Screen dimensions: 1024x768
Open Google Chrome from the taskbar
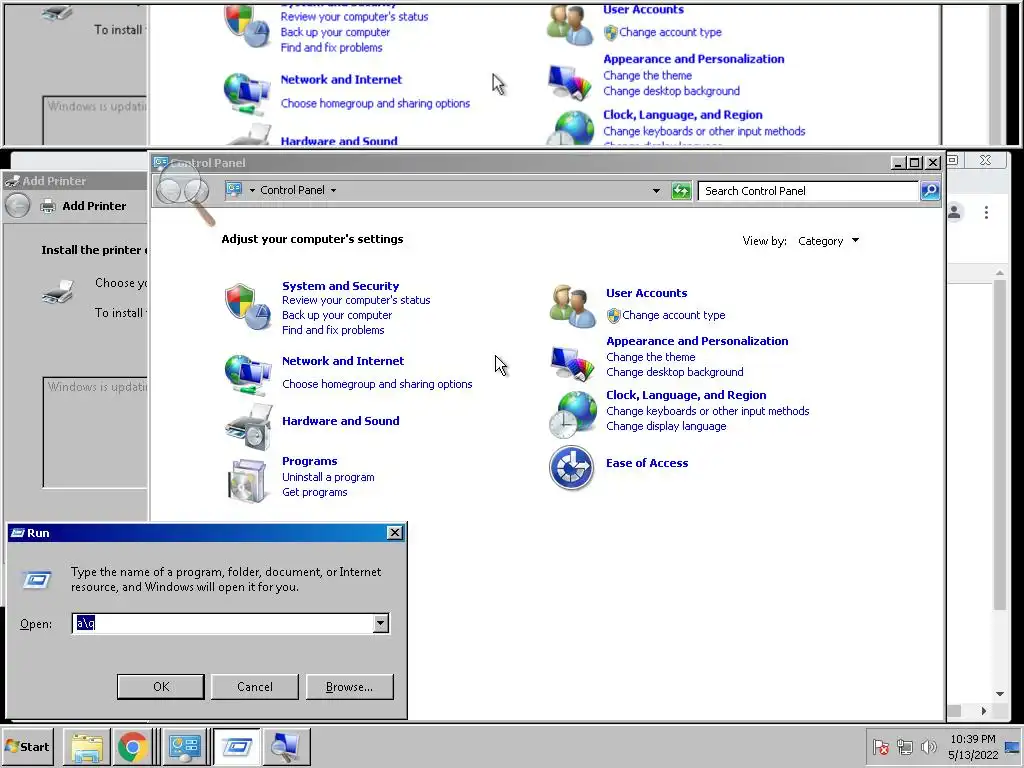(x=133, y=747)
